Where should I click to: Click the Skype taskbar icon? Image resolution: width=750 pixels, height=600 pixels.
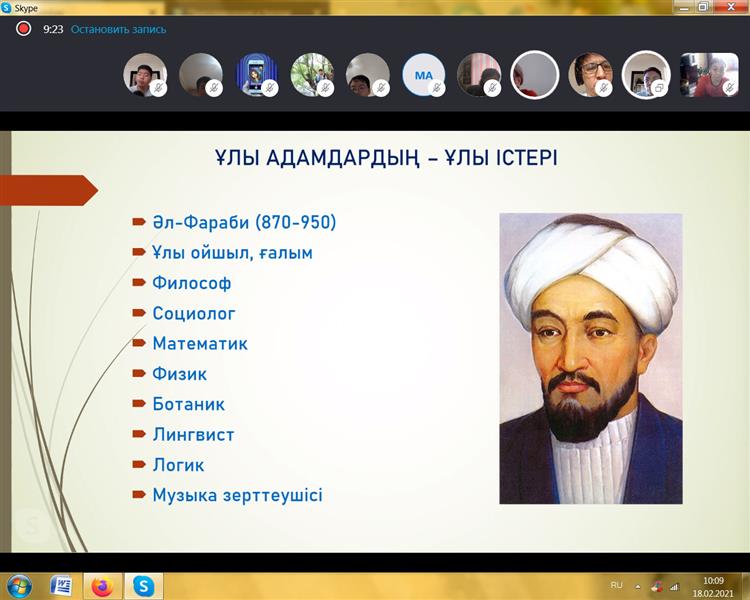tap(143, 586)
